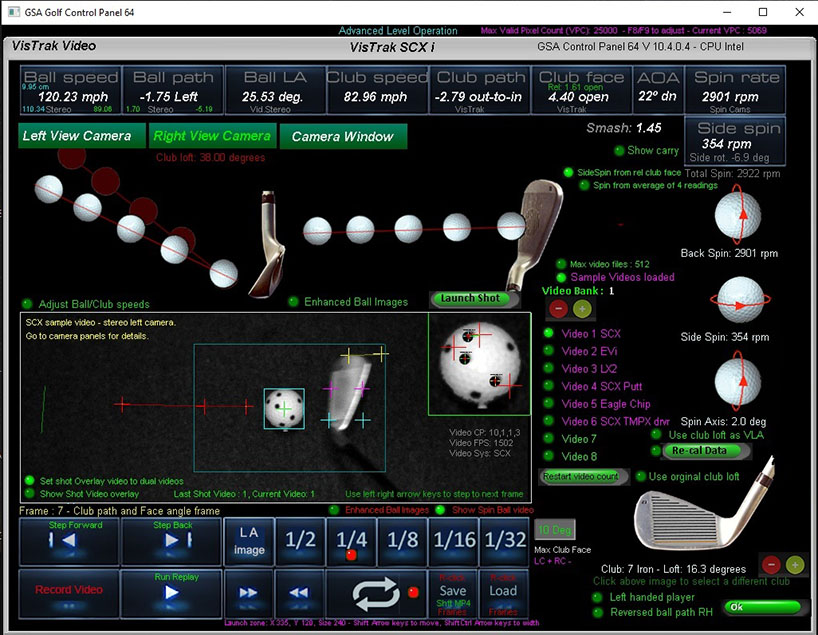Click the Save frames button
Image resolution: width=818 pixels, height=635 pixels.
pos(452,591)
